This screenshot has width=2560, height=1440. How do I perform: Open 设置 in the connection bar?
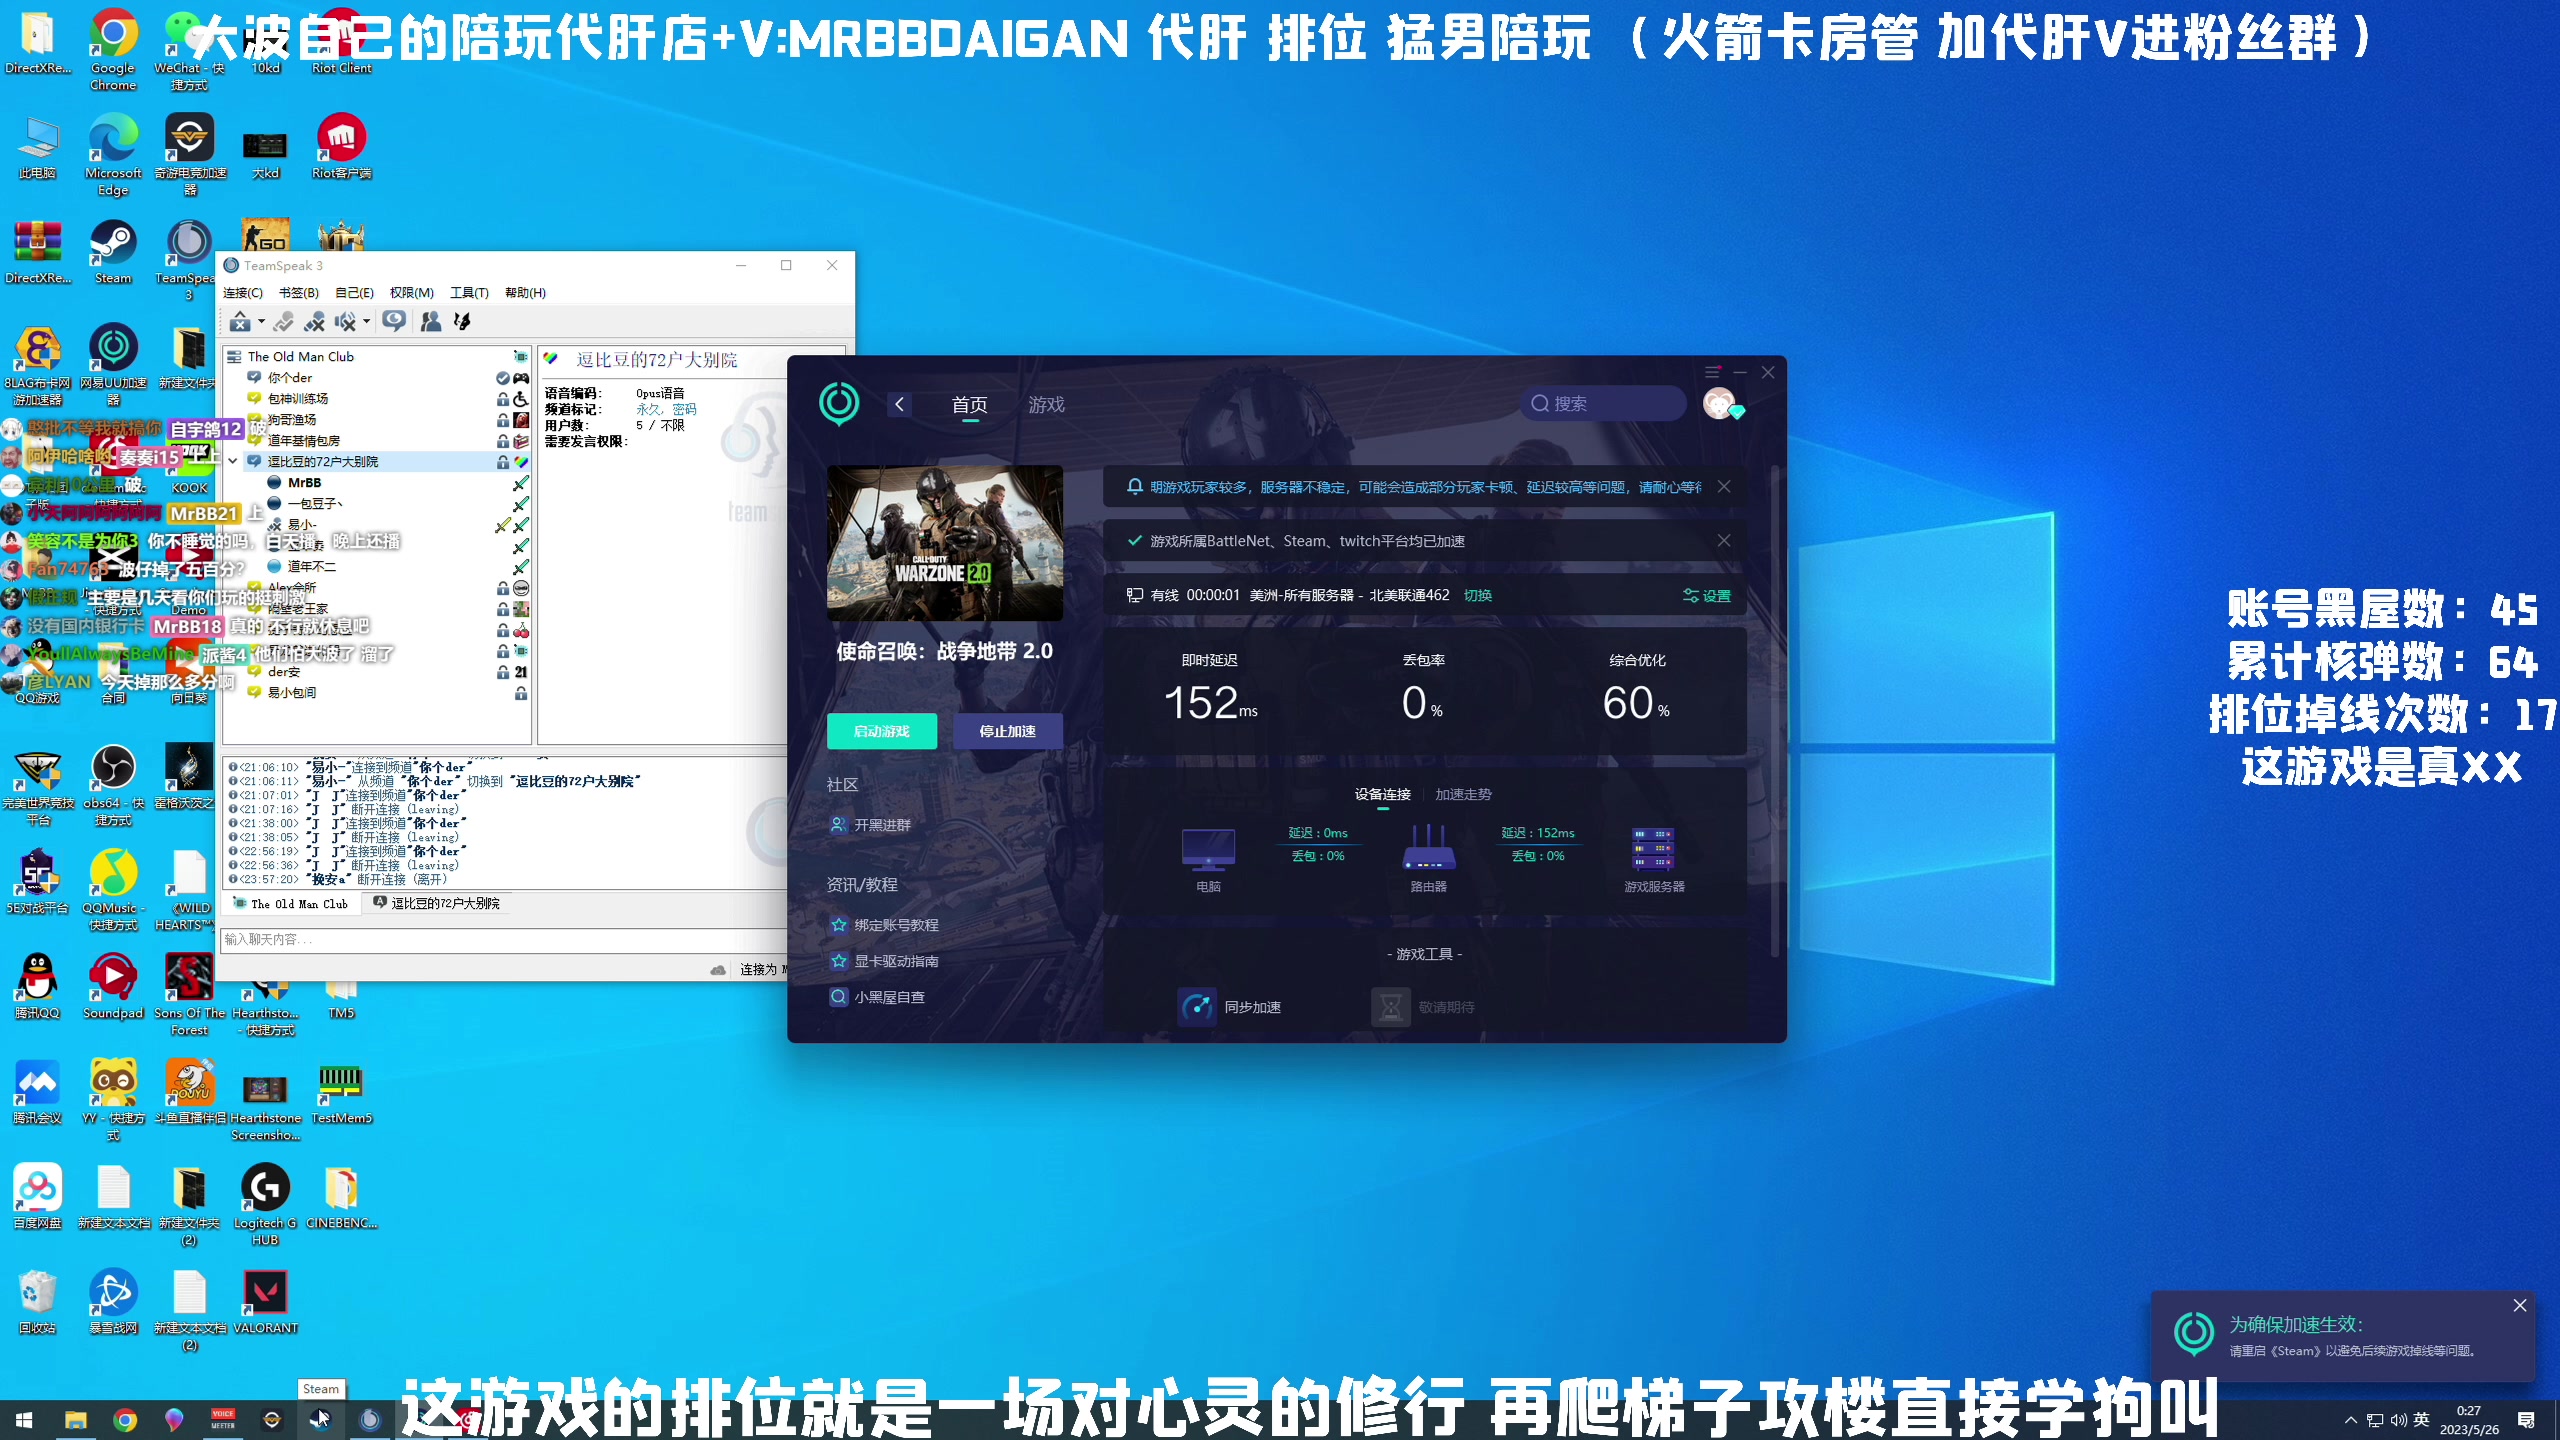click(x=1707, y=596)
